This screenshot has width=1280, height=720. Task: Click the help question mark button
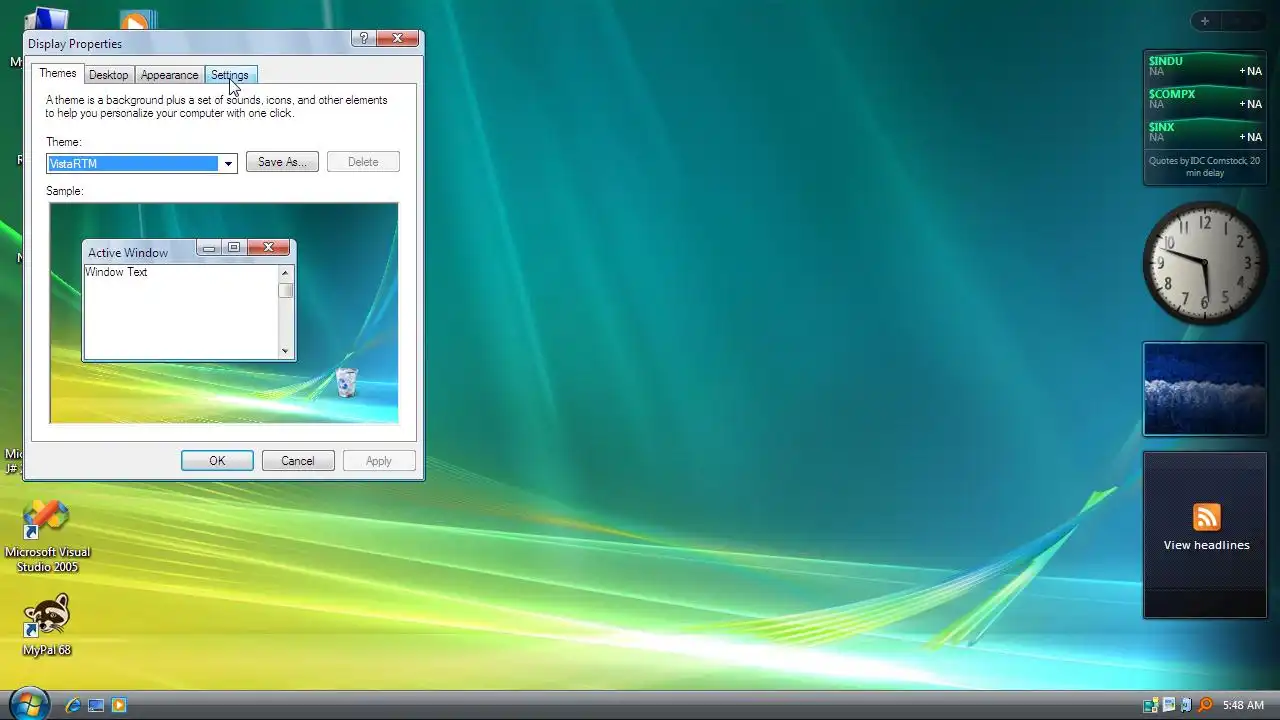click(364, 38)
